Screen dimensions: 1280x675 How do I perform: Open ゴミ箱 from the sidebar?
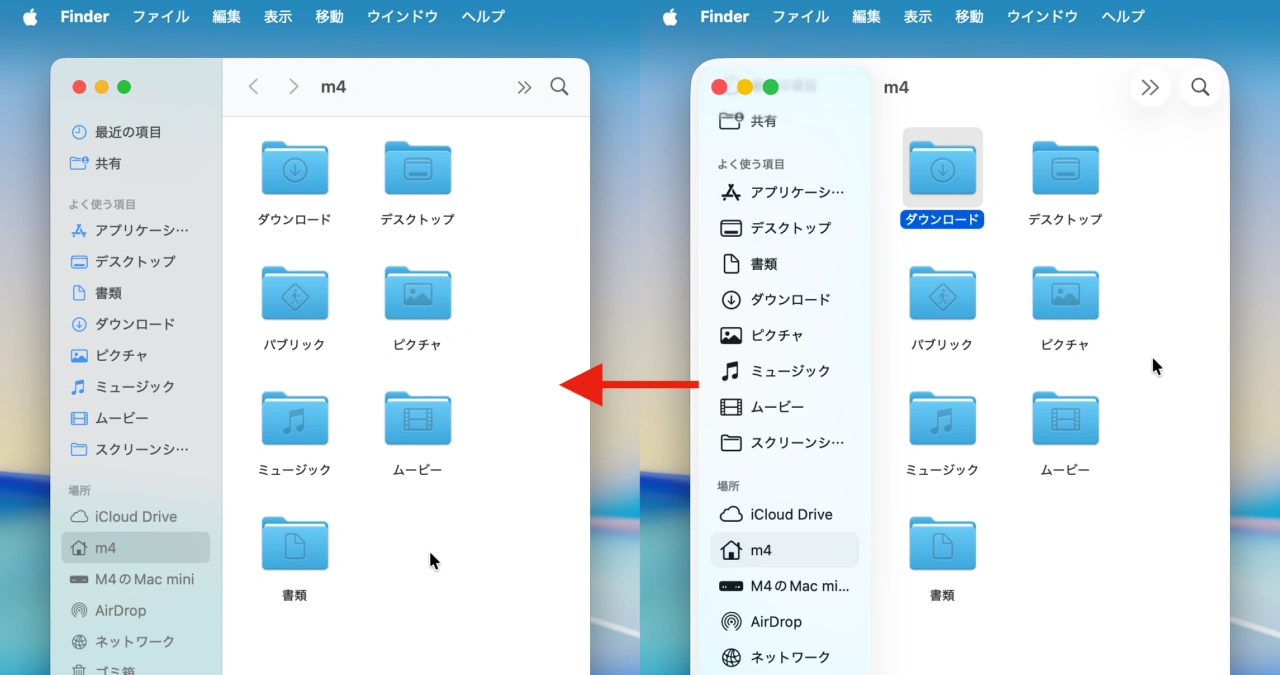coord(110,668)
